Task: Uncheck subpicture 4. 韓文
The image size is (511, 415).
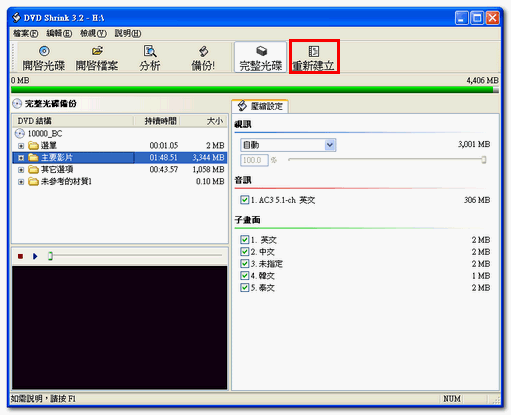Action: (x=244, y=276)
